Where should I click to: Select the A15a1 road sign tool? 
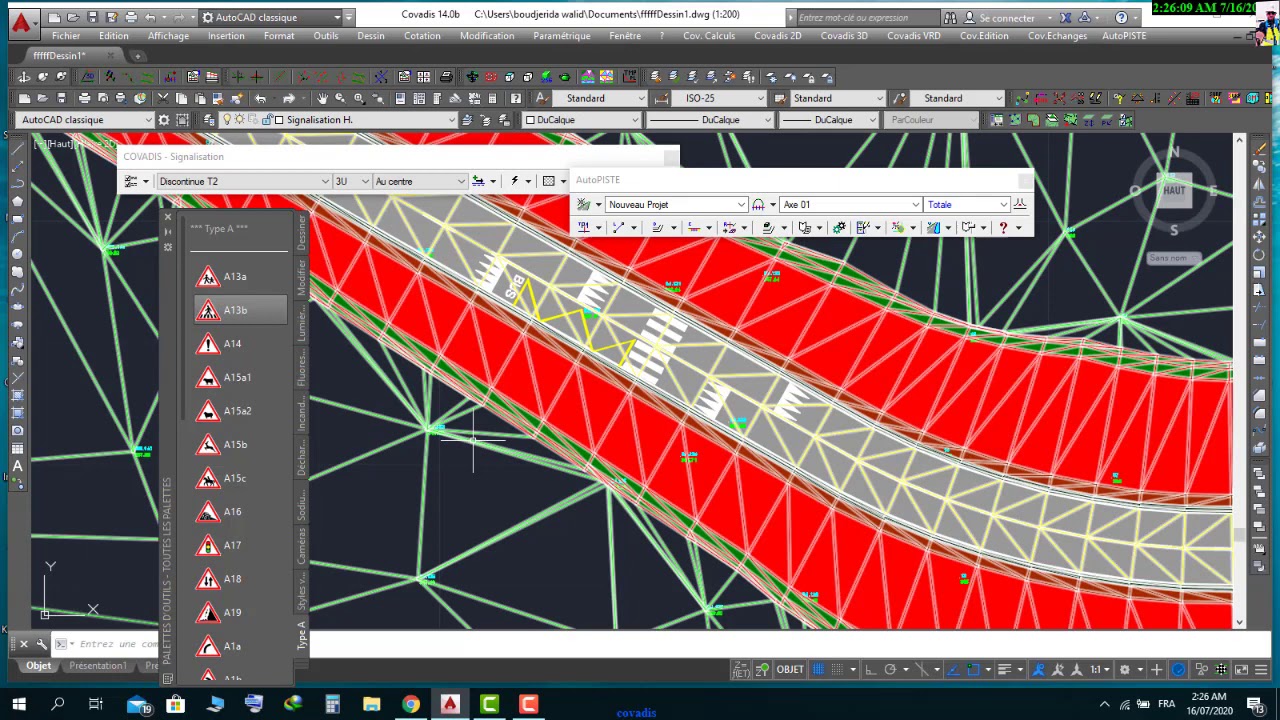click(240, 377)
